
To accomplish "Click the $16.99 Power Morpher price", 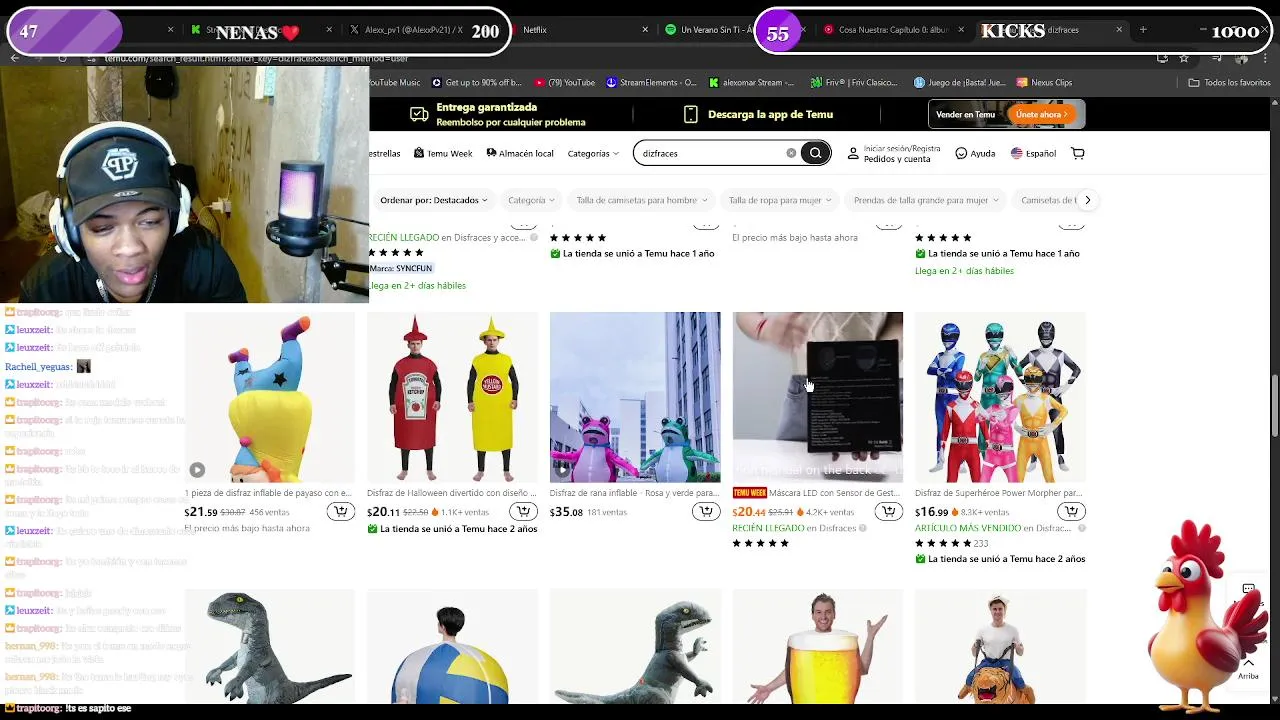I will 931,512.
